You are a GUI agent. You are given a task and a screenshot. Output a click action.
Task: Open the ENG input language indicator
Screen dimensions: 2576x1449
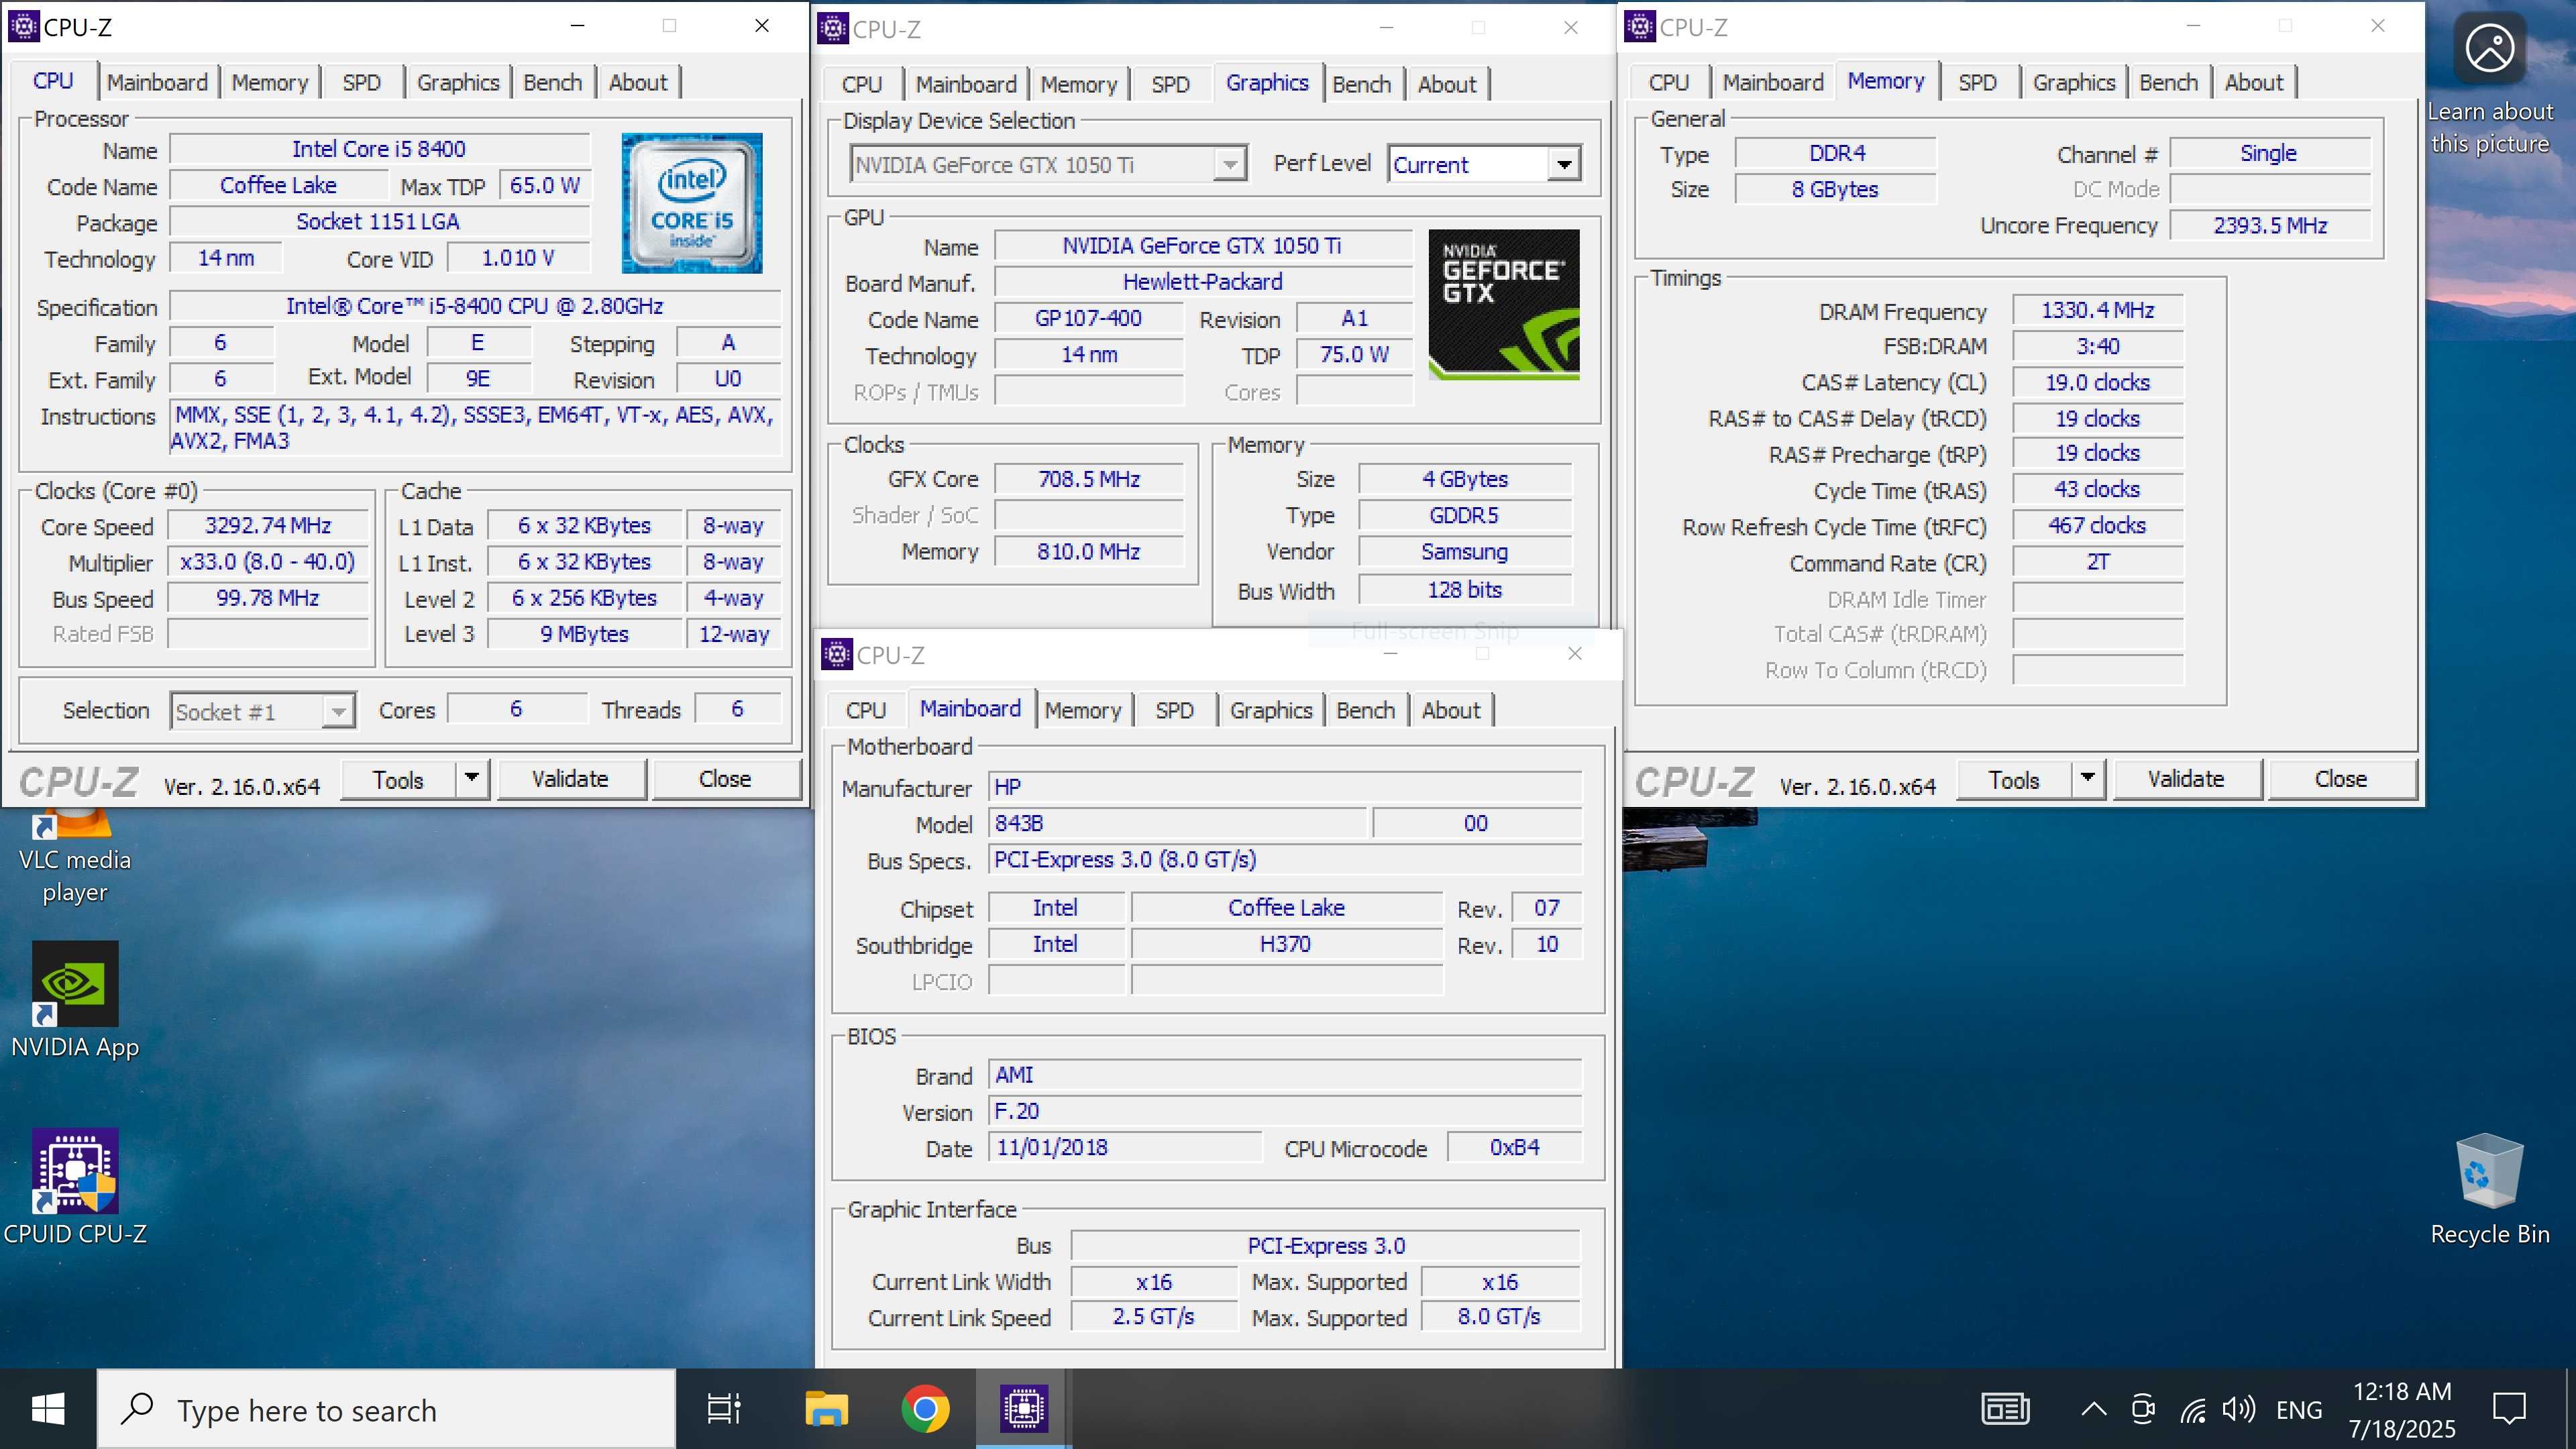2298,1409
